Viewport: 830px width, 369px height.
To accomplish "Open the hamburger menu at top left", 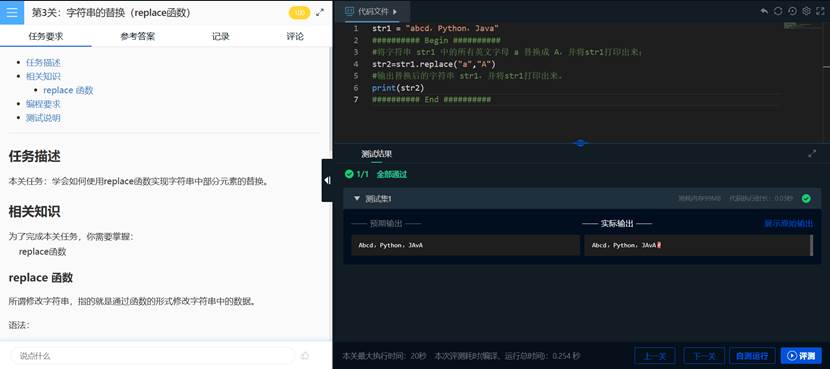I will coord(12,12).
